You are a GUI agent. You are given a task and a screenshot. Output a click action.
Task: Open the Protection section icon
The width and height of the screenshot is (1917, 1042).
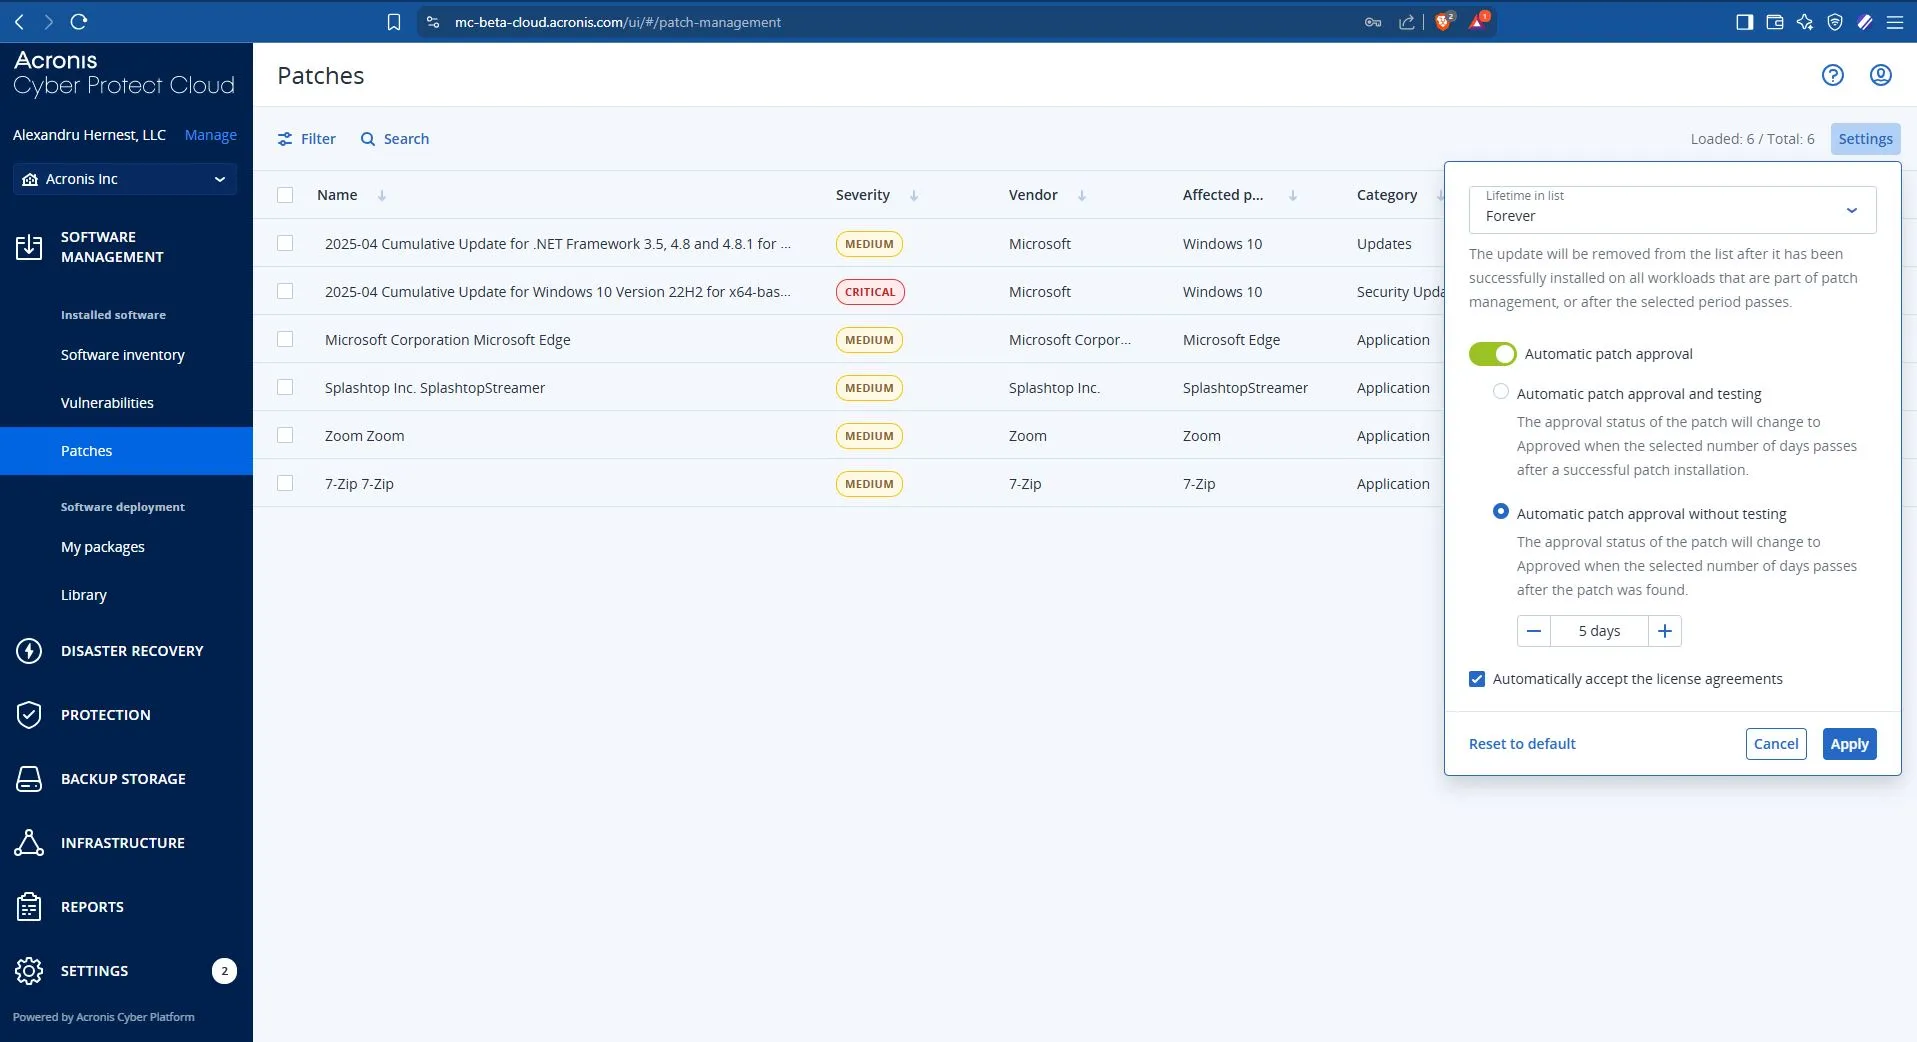29,714
